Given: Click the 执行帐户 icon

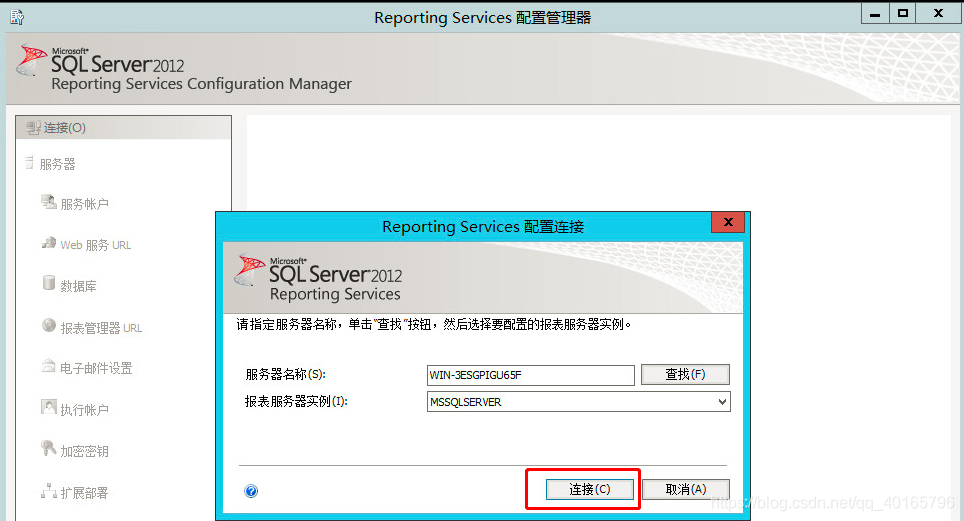Looking at the screenshot, I should pyautogui.click(x=49, y=407).
